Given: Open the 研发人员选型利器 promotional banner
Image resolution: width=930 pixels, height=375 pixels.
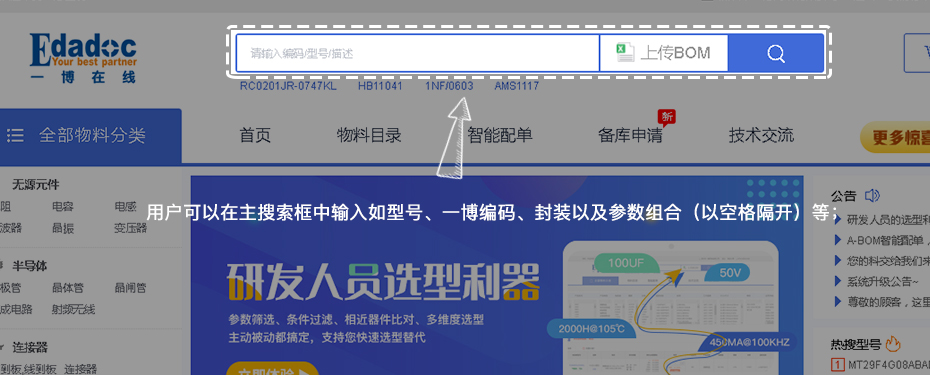Looking at the screenshot, I should (497, 275).
